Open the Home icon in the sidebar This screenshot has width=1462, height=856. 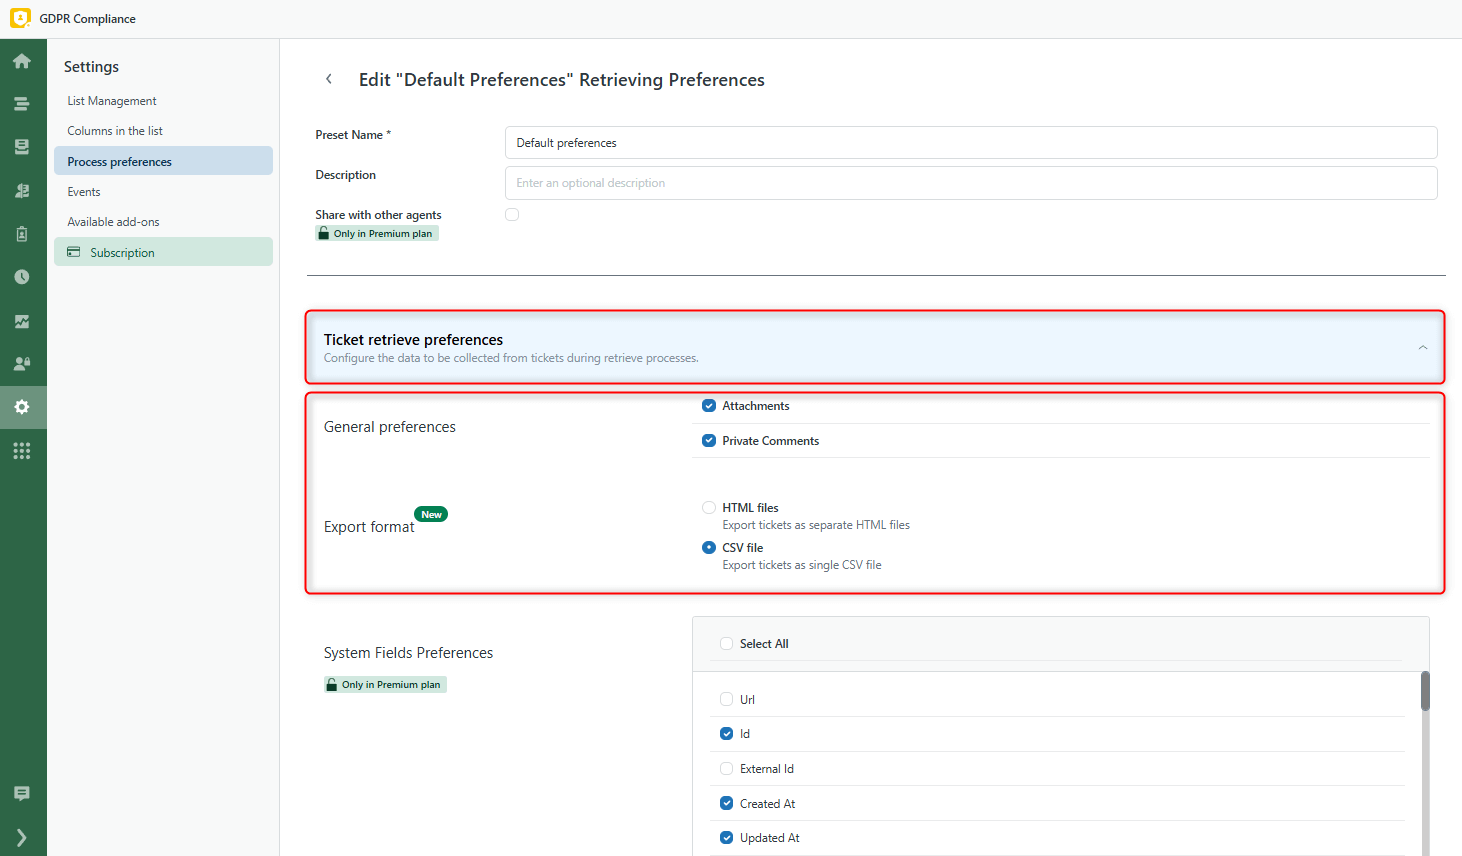[x=22, y=61]
